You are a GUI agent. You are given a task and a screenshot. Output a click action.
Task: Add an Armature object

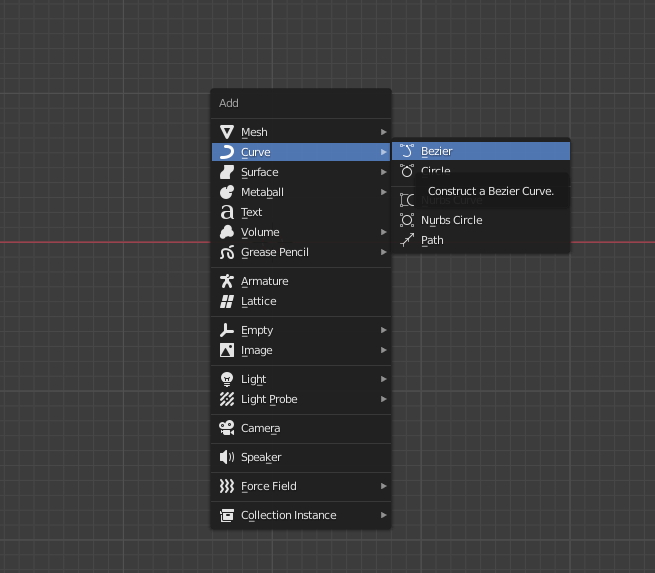tap(301, 281)
